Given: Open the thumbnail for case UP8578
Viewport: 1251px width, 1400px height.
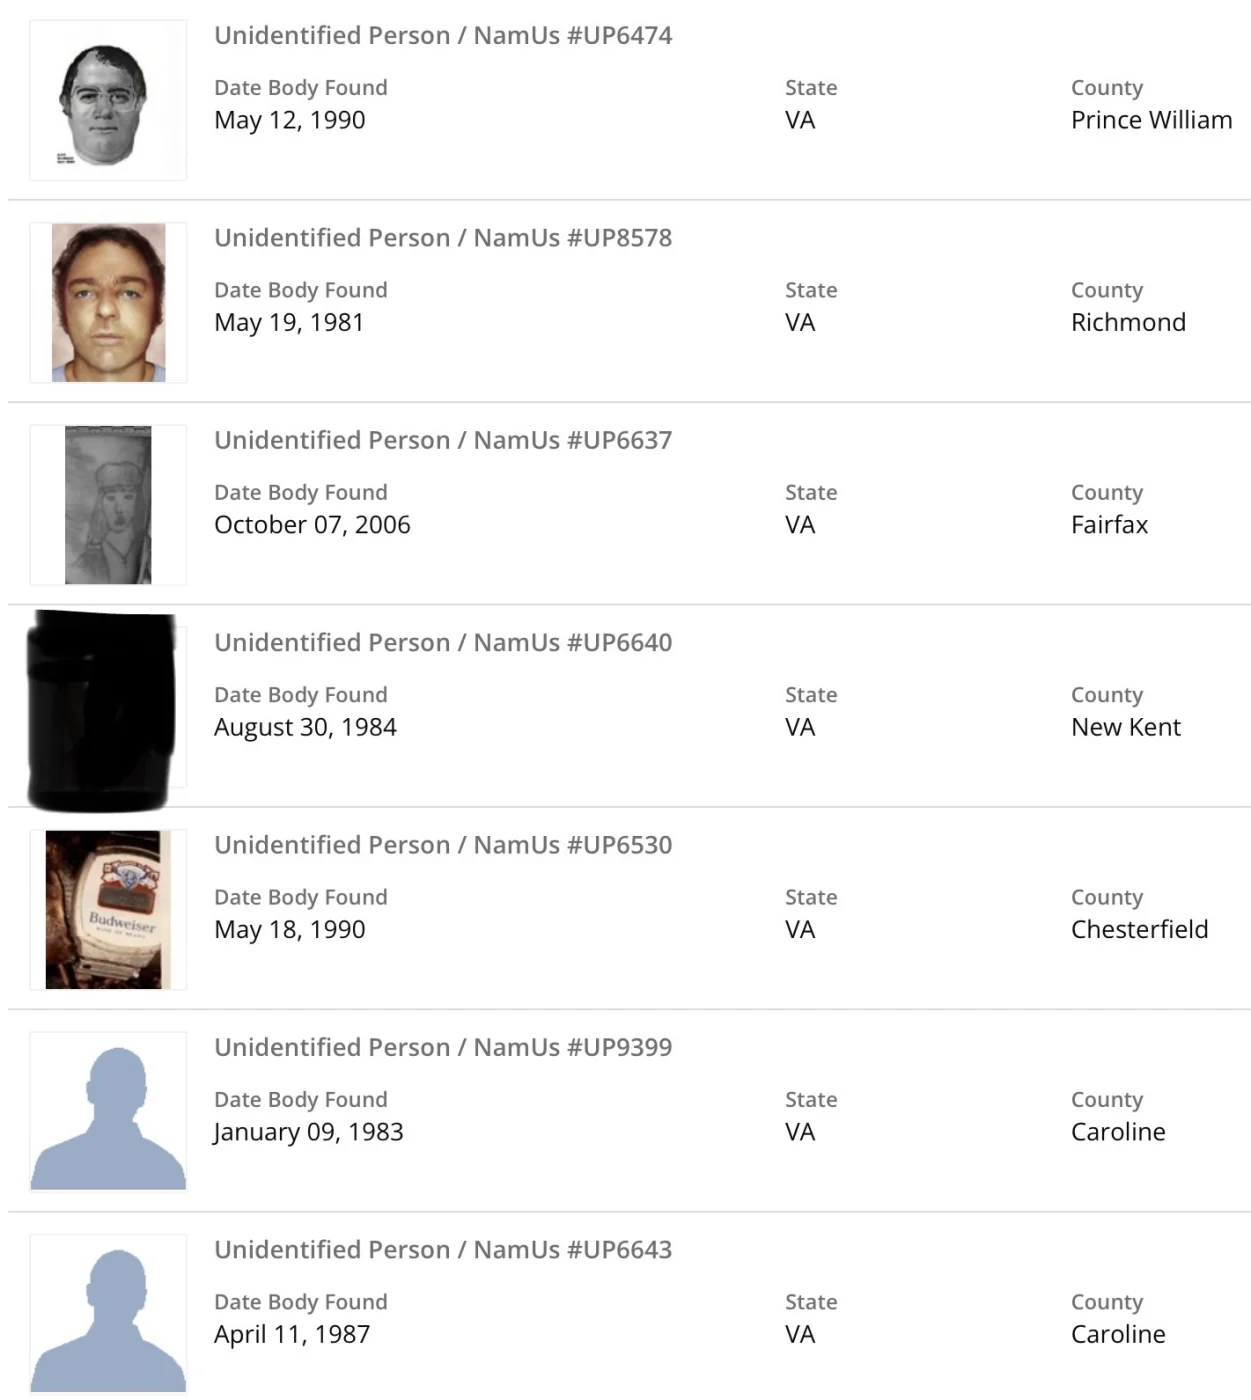Looking at the screenshot, I should (108, 303).
